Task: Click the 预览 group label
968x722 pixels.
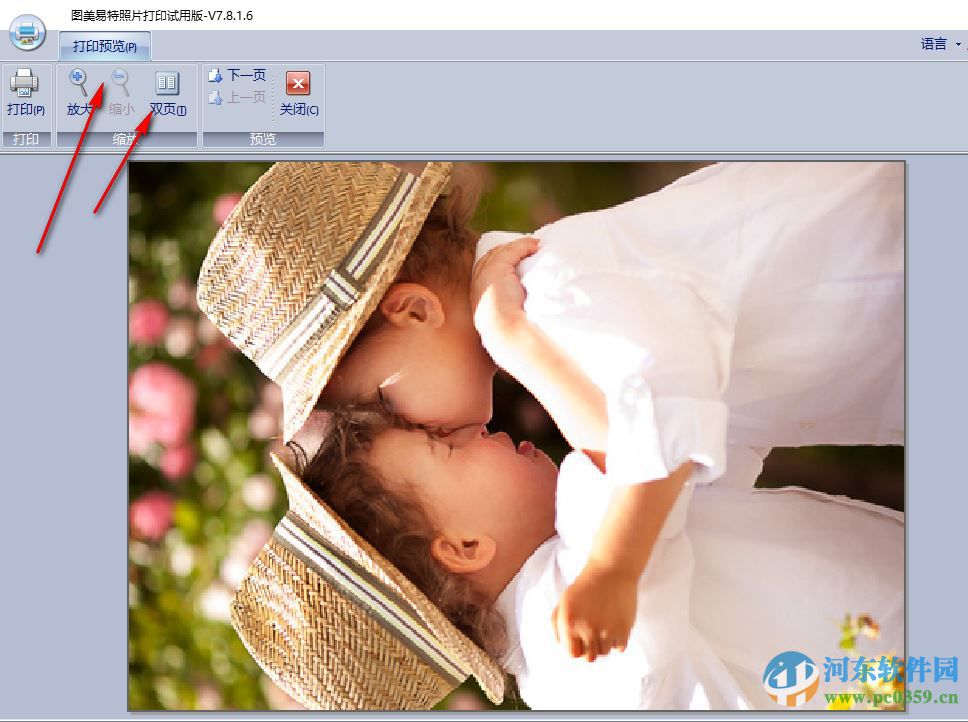Action: 263,139
